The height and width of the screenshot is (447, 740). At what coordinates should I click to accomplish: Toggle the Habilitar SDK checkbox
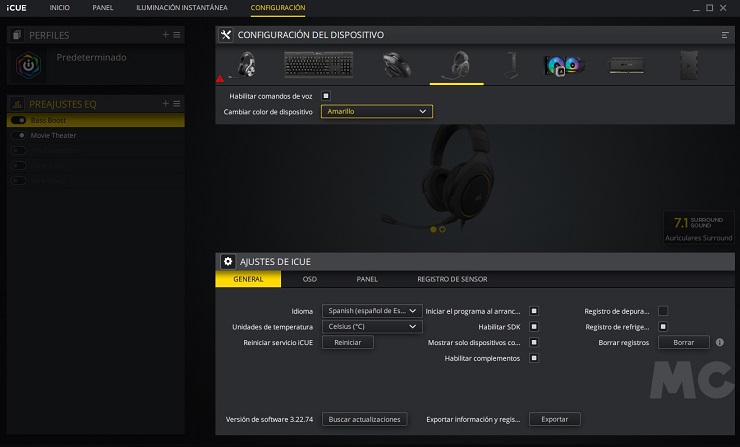coord(534,327)
